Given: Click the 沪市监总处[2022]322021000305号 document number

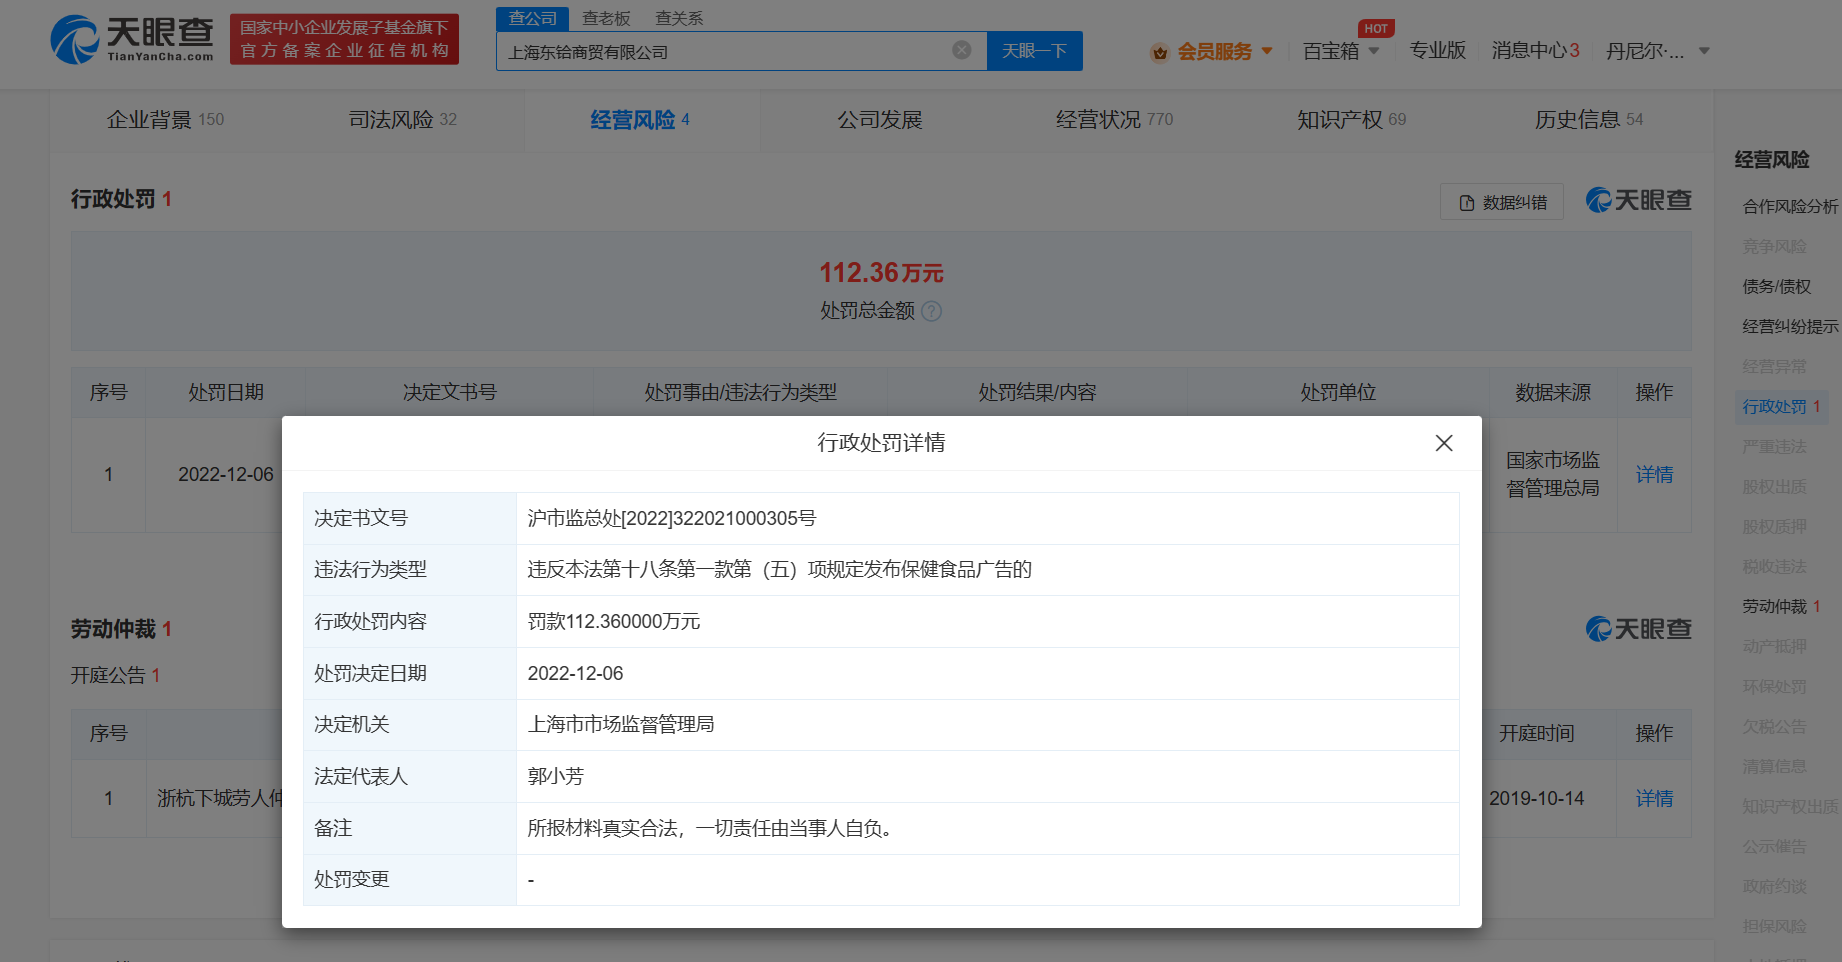Looking at the screenshot, I should coord(671,518).
